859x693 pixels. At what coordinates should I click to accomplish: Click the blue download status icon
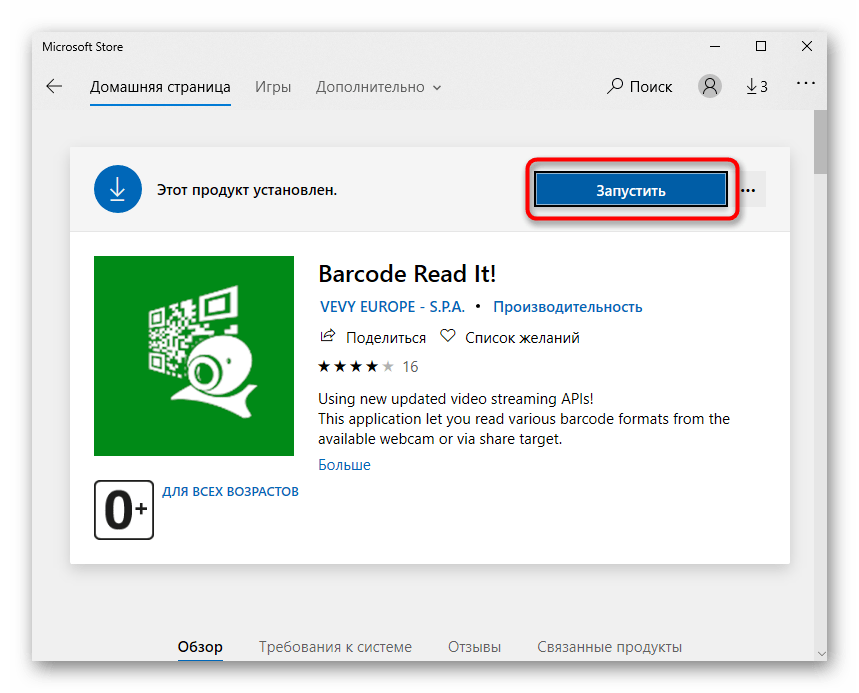pos(118,189)
